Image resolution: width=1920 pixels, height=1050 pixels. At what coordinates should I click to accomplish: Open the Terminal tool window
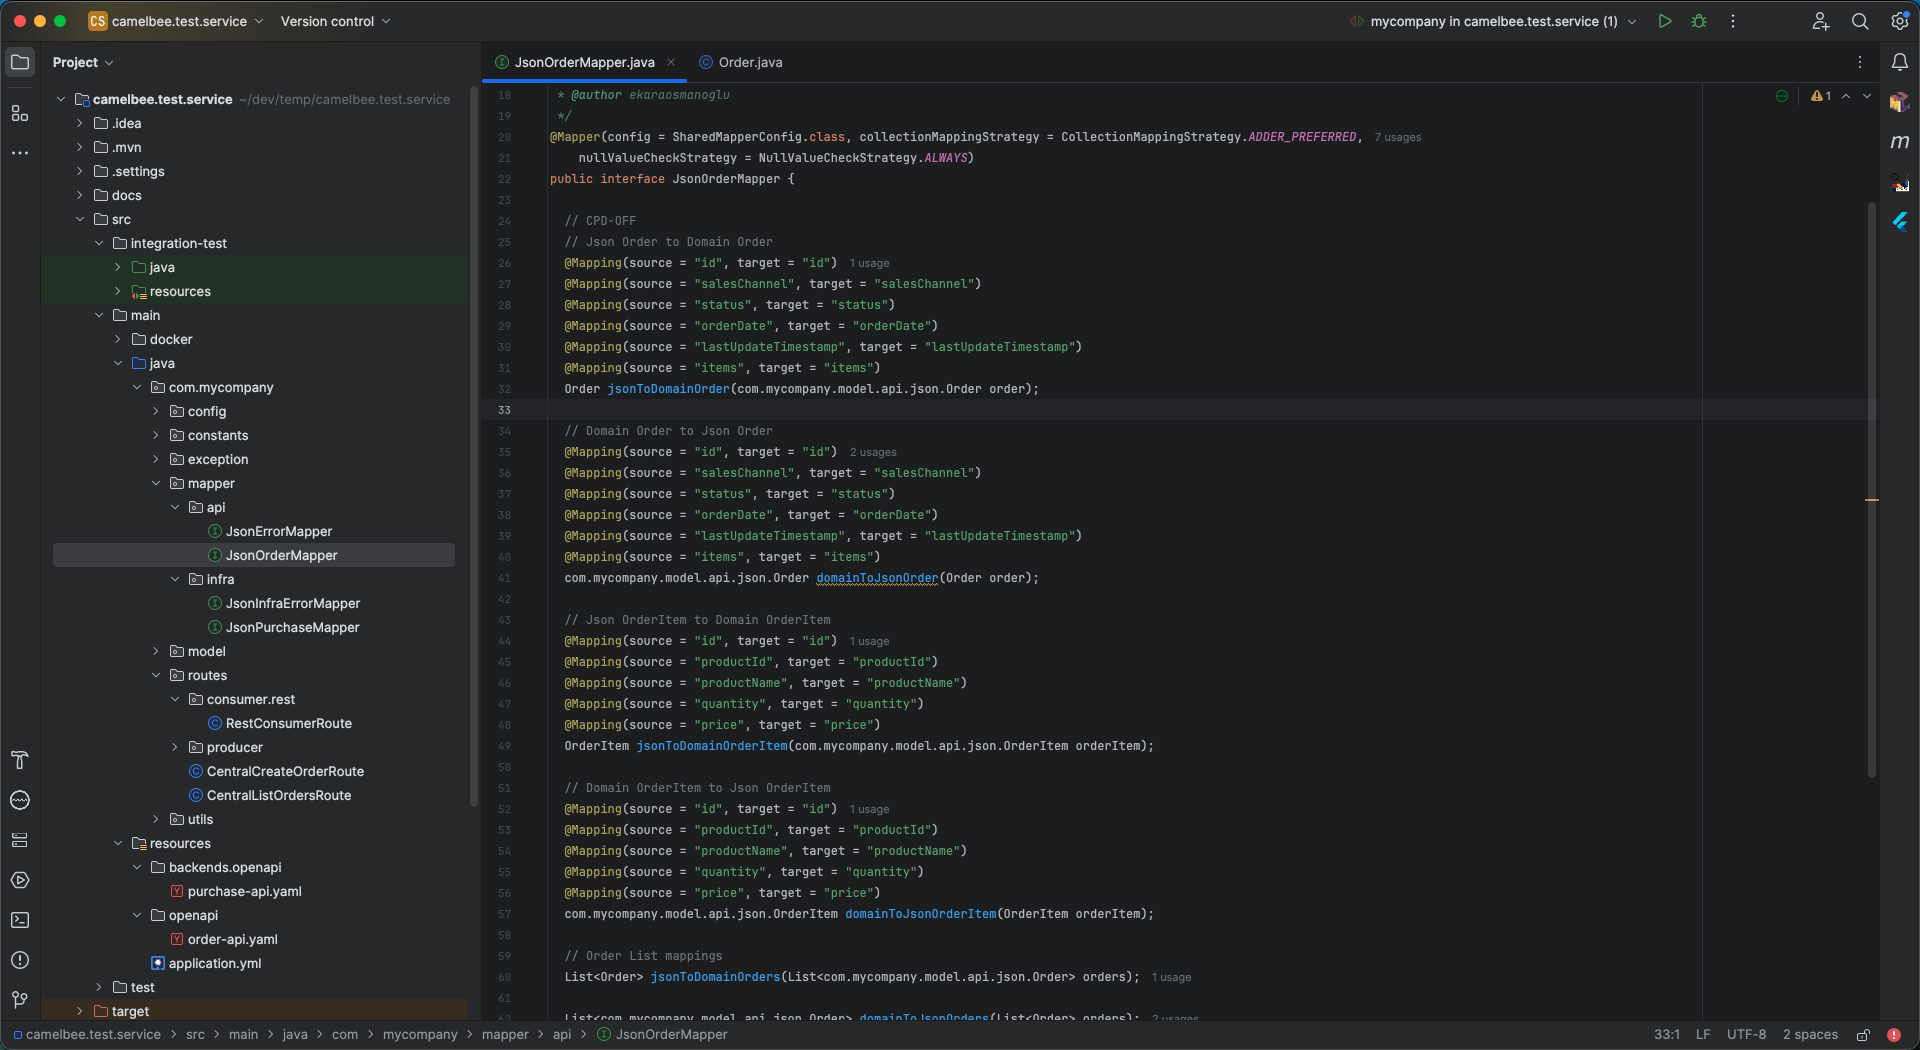click(x=20, y=920)
